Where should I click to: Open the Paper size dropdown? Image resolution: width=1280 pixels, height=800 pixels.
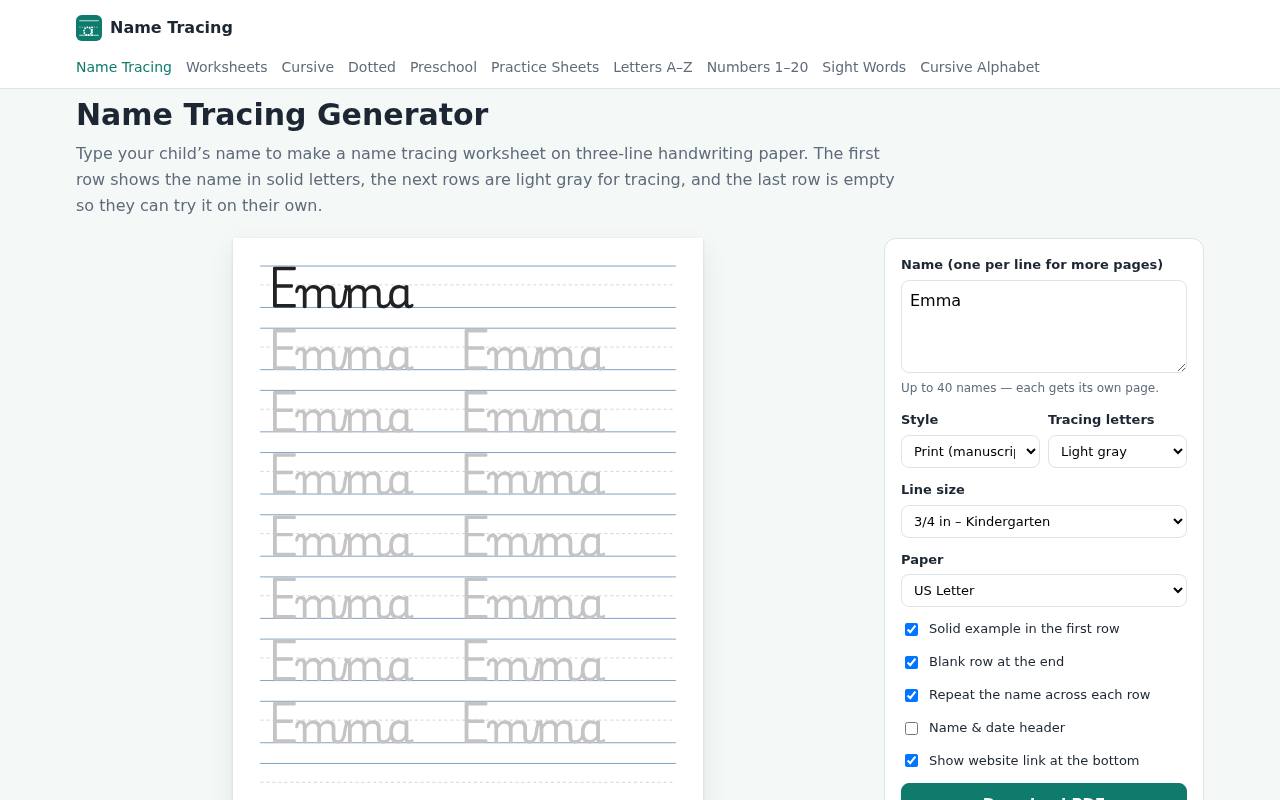coord(1044,590)
